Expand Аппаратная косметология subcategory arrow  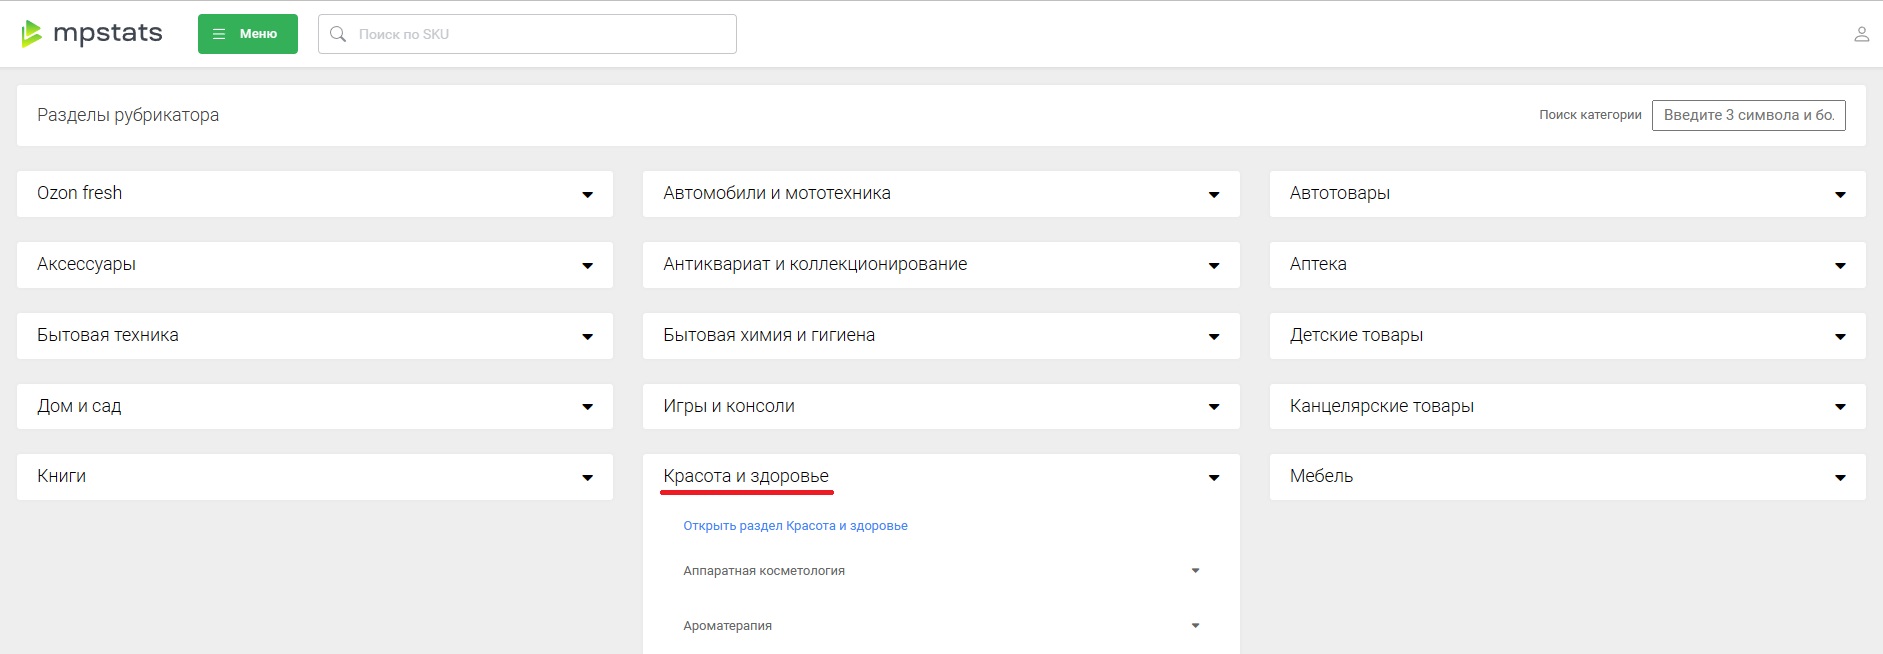(x=1195, y=571)
